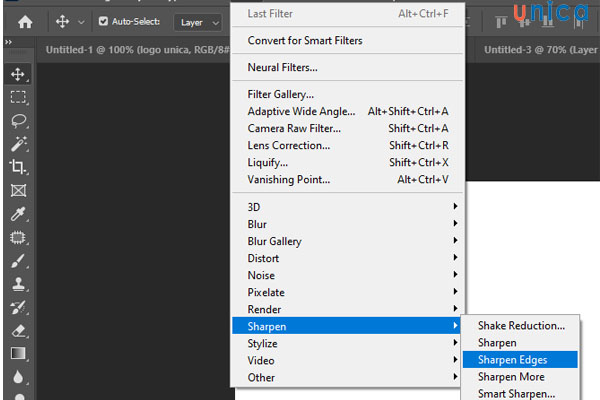Image resolution: width=600 pixels, height=400 pixels.
Task: Open the Move tool preset picker arrow
Action: 82,22
